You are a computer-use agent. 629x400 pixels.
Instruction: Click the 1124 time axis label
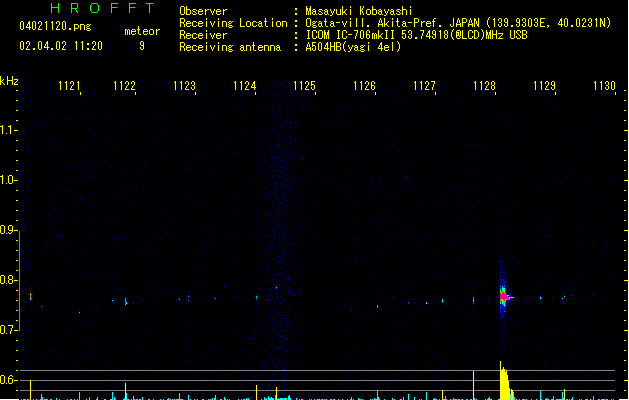coord(244,86)
